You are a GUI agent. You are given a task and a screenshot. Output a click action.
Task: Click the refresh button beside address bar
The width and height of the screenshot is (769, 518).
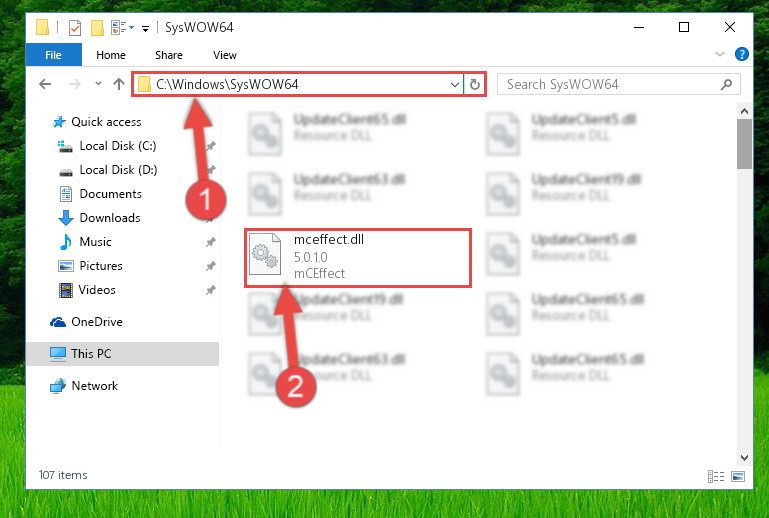(474, 84)
